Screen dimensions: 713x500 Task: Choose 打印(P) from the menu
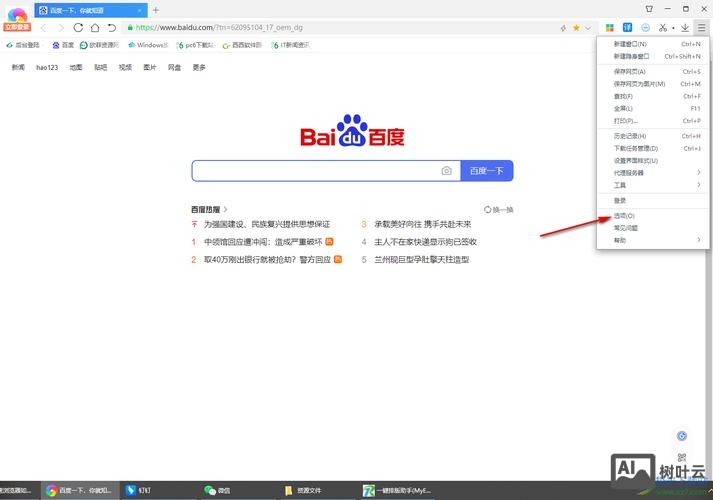653,121
